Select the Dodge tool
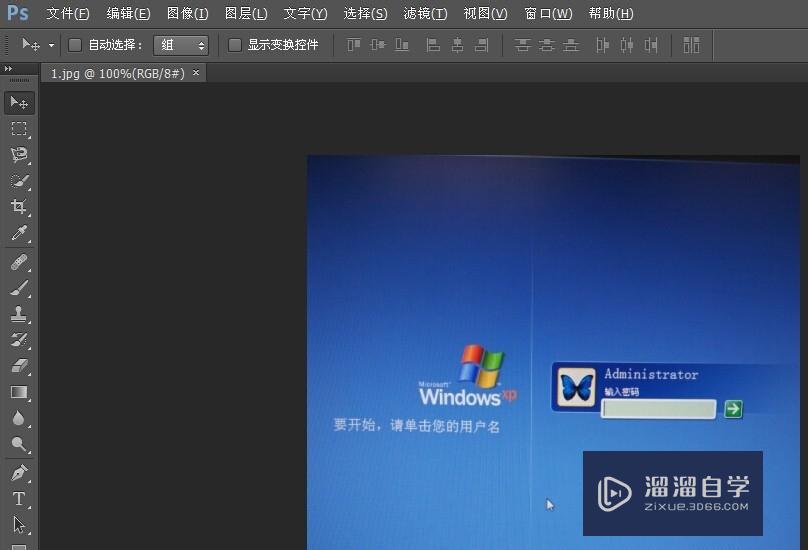The image size is (808, 550). click(x=19, y=444)
